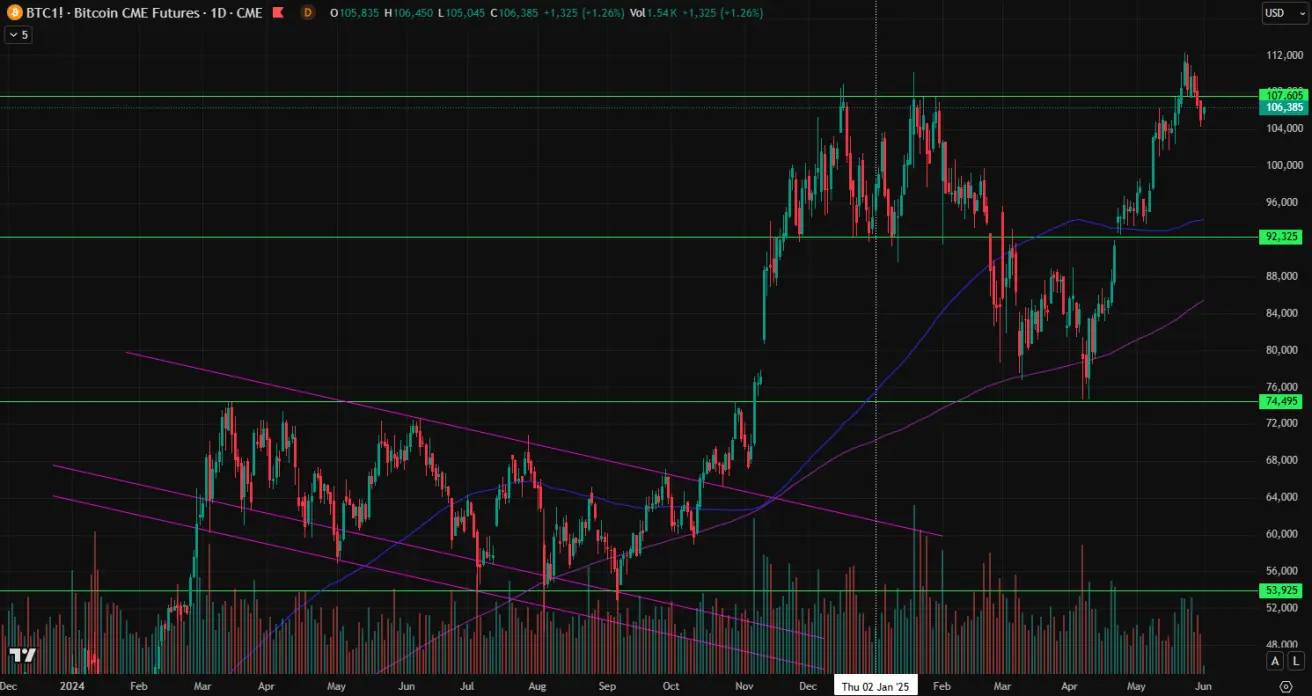
Task: Select the 107,605 horizontal line price label
Action: coord(1284,95)
